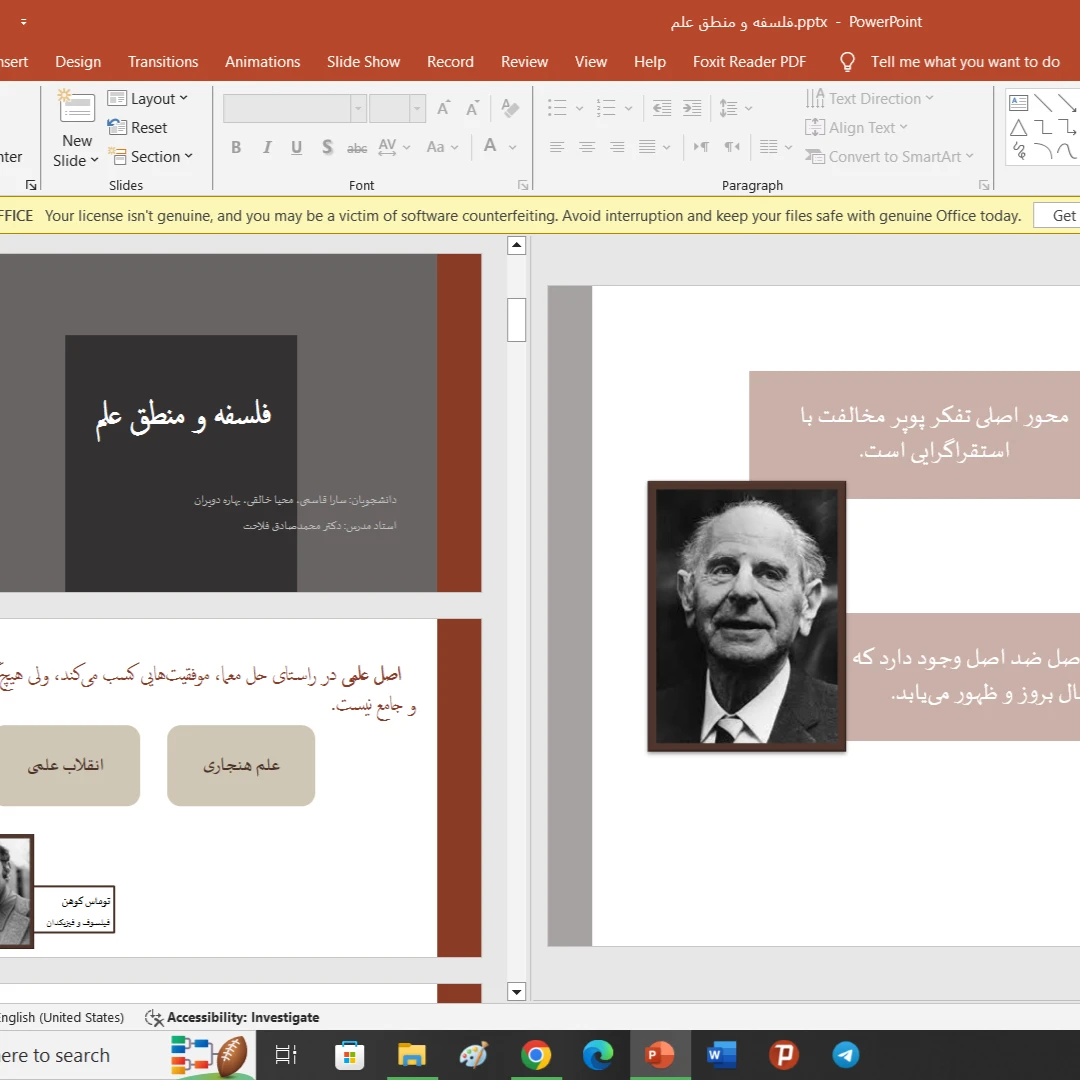Viewport: 1080px width, 1080px height.
Task: Open Accessibility: Investigate in status bar
Action: click(x=232, y=1017)
